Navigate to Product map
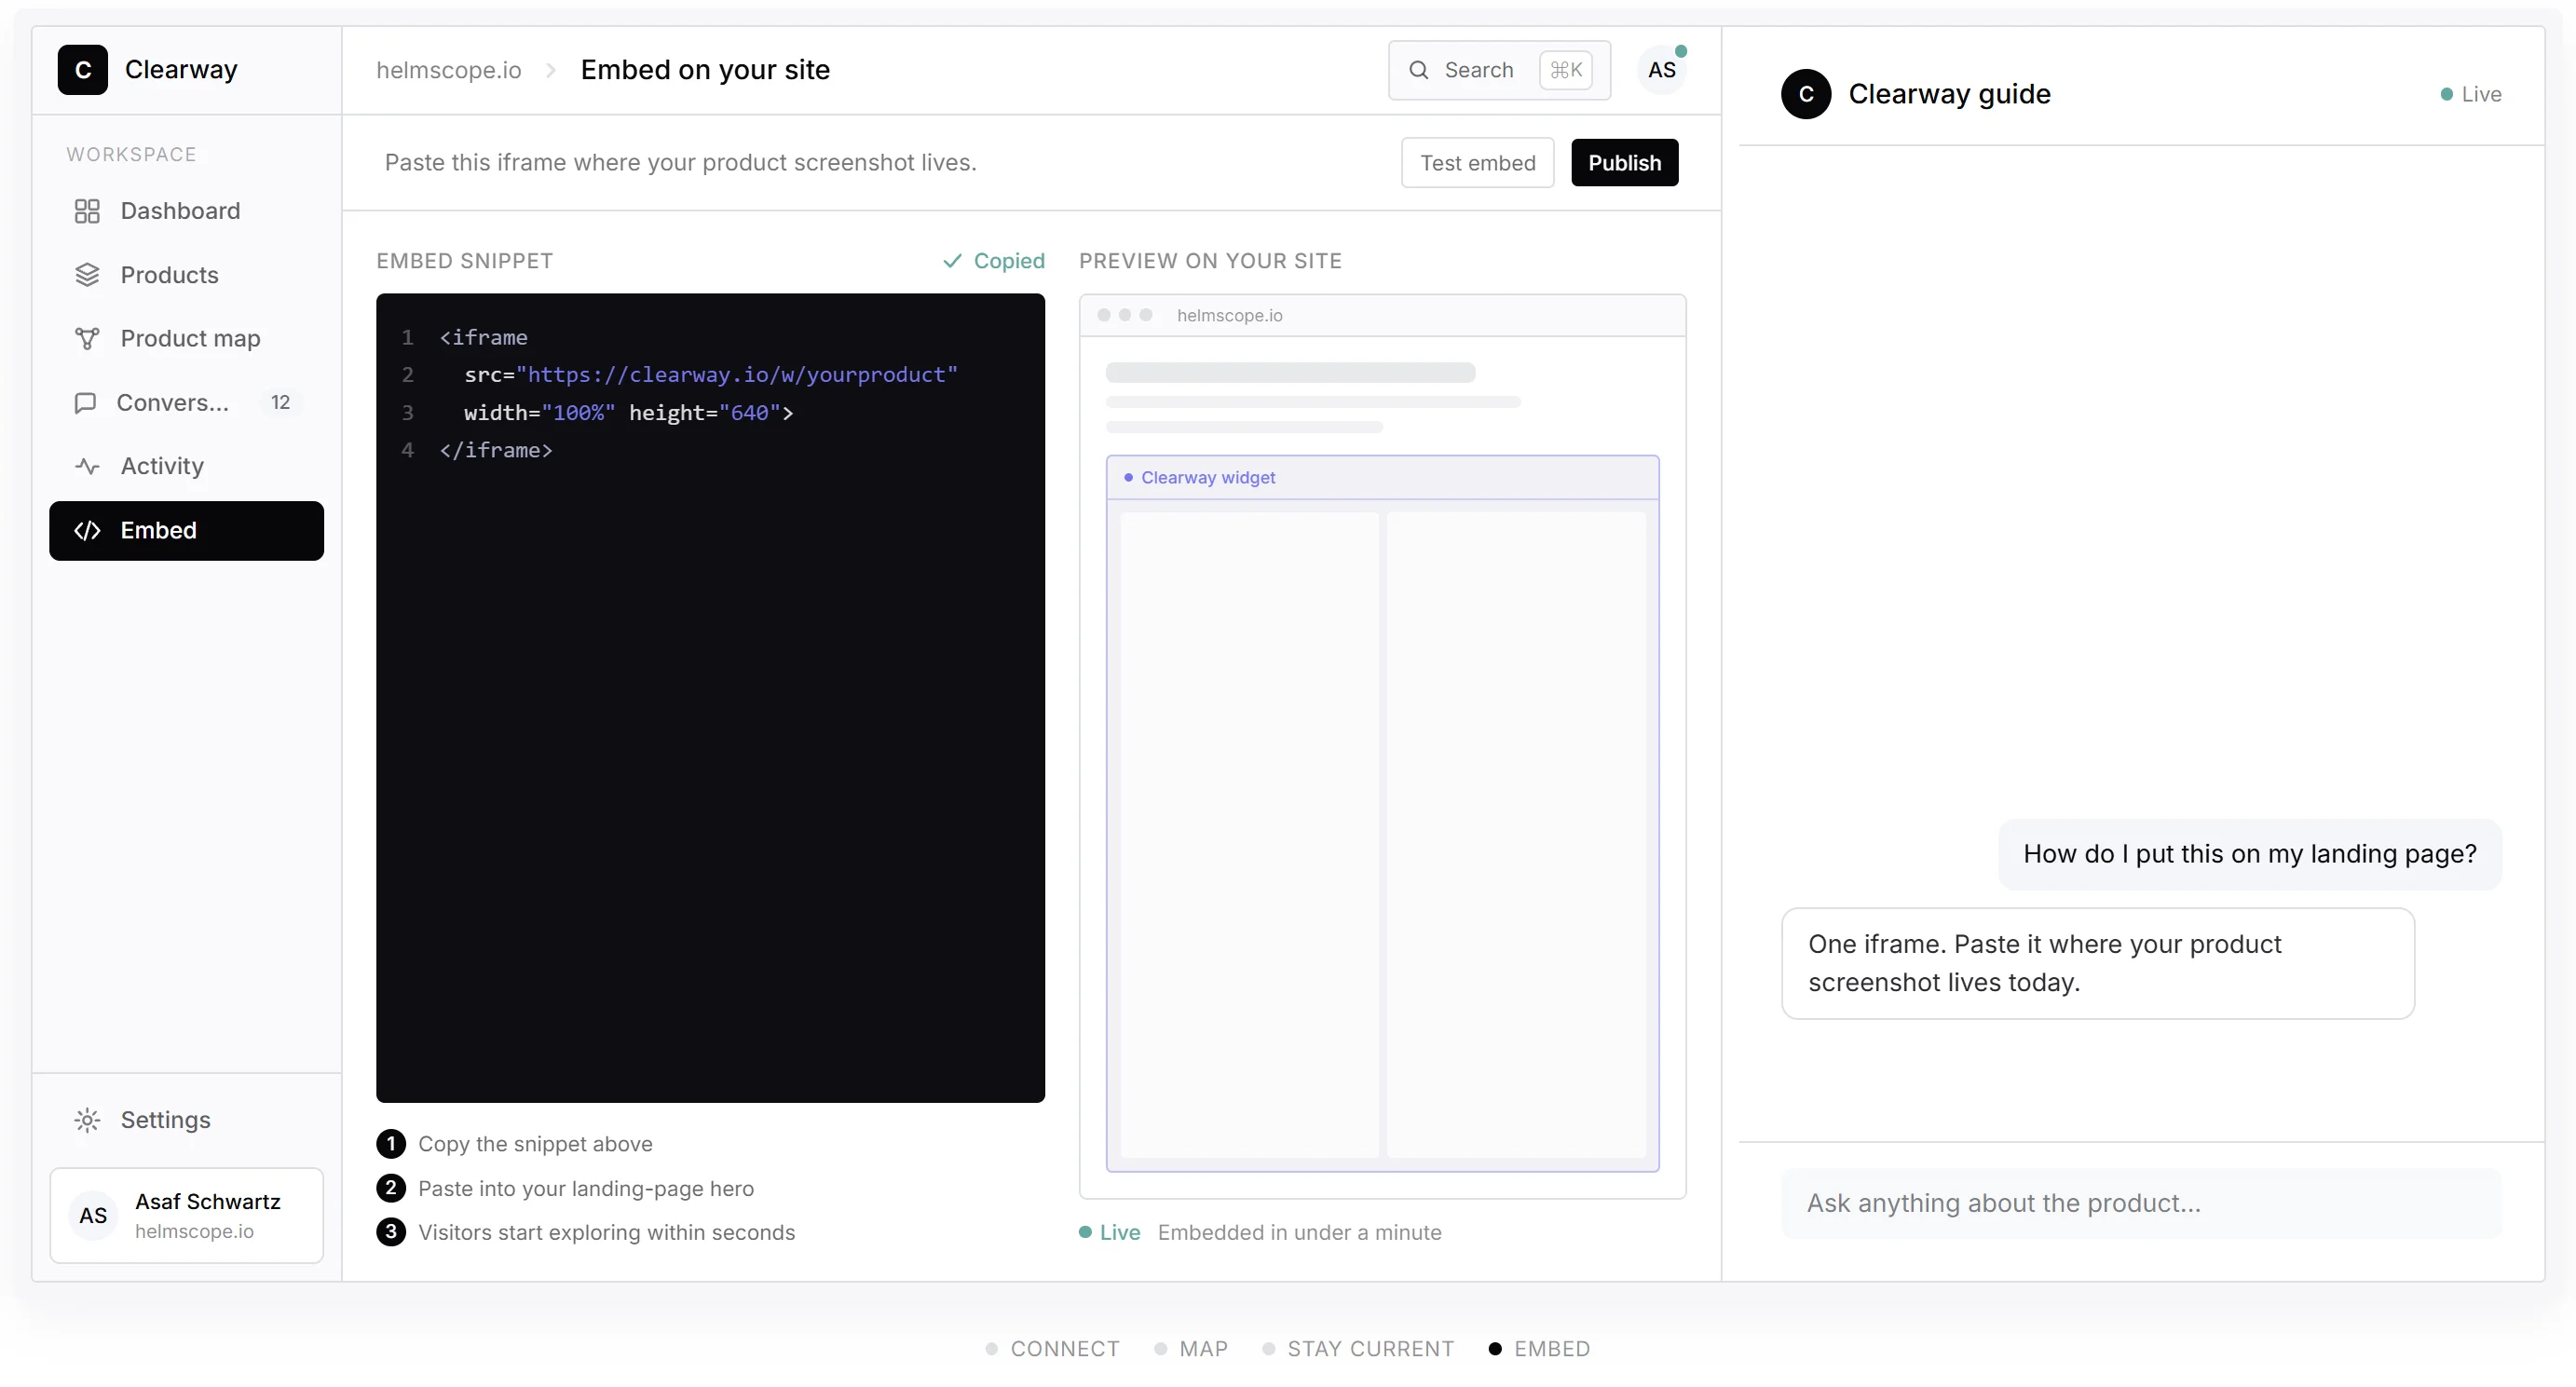The width and height of the screenshot is (2576, 1387). [187, 339]
